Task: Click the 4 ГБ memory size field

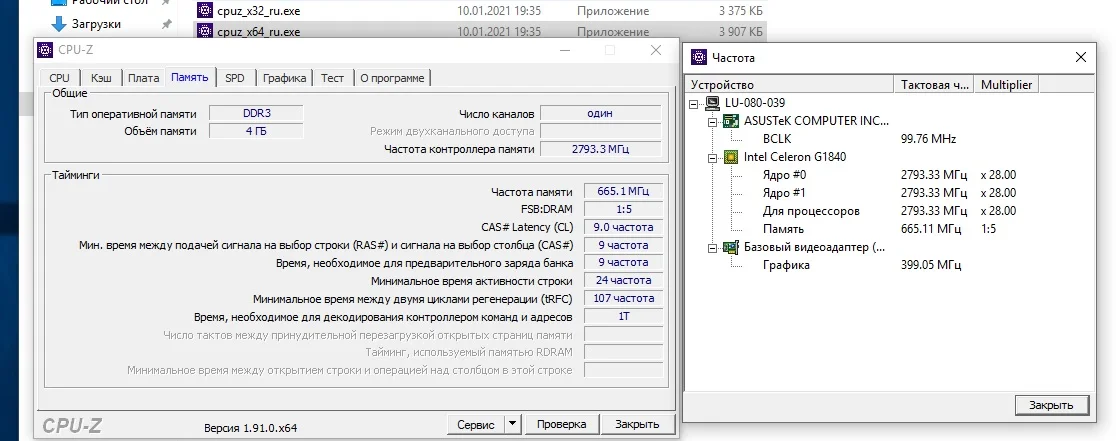Action: click(x=256, y=131)
